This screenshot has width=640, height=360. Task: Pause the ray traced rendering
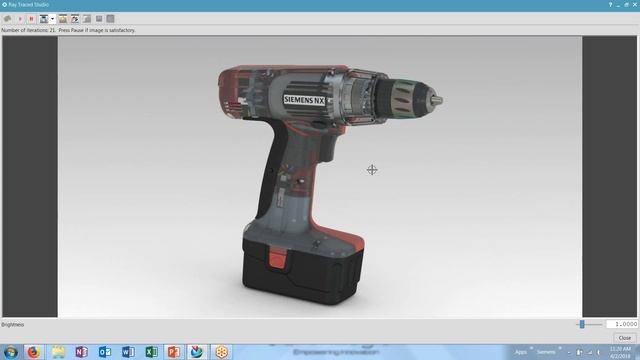pos(31,19)
